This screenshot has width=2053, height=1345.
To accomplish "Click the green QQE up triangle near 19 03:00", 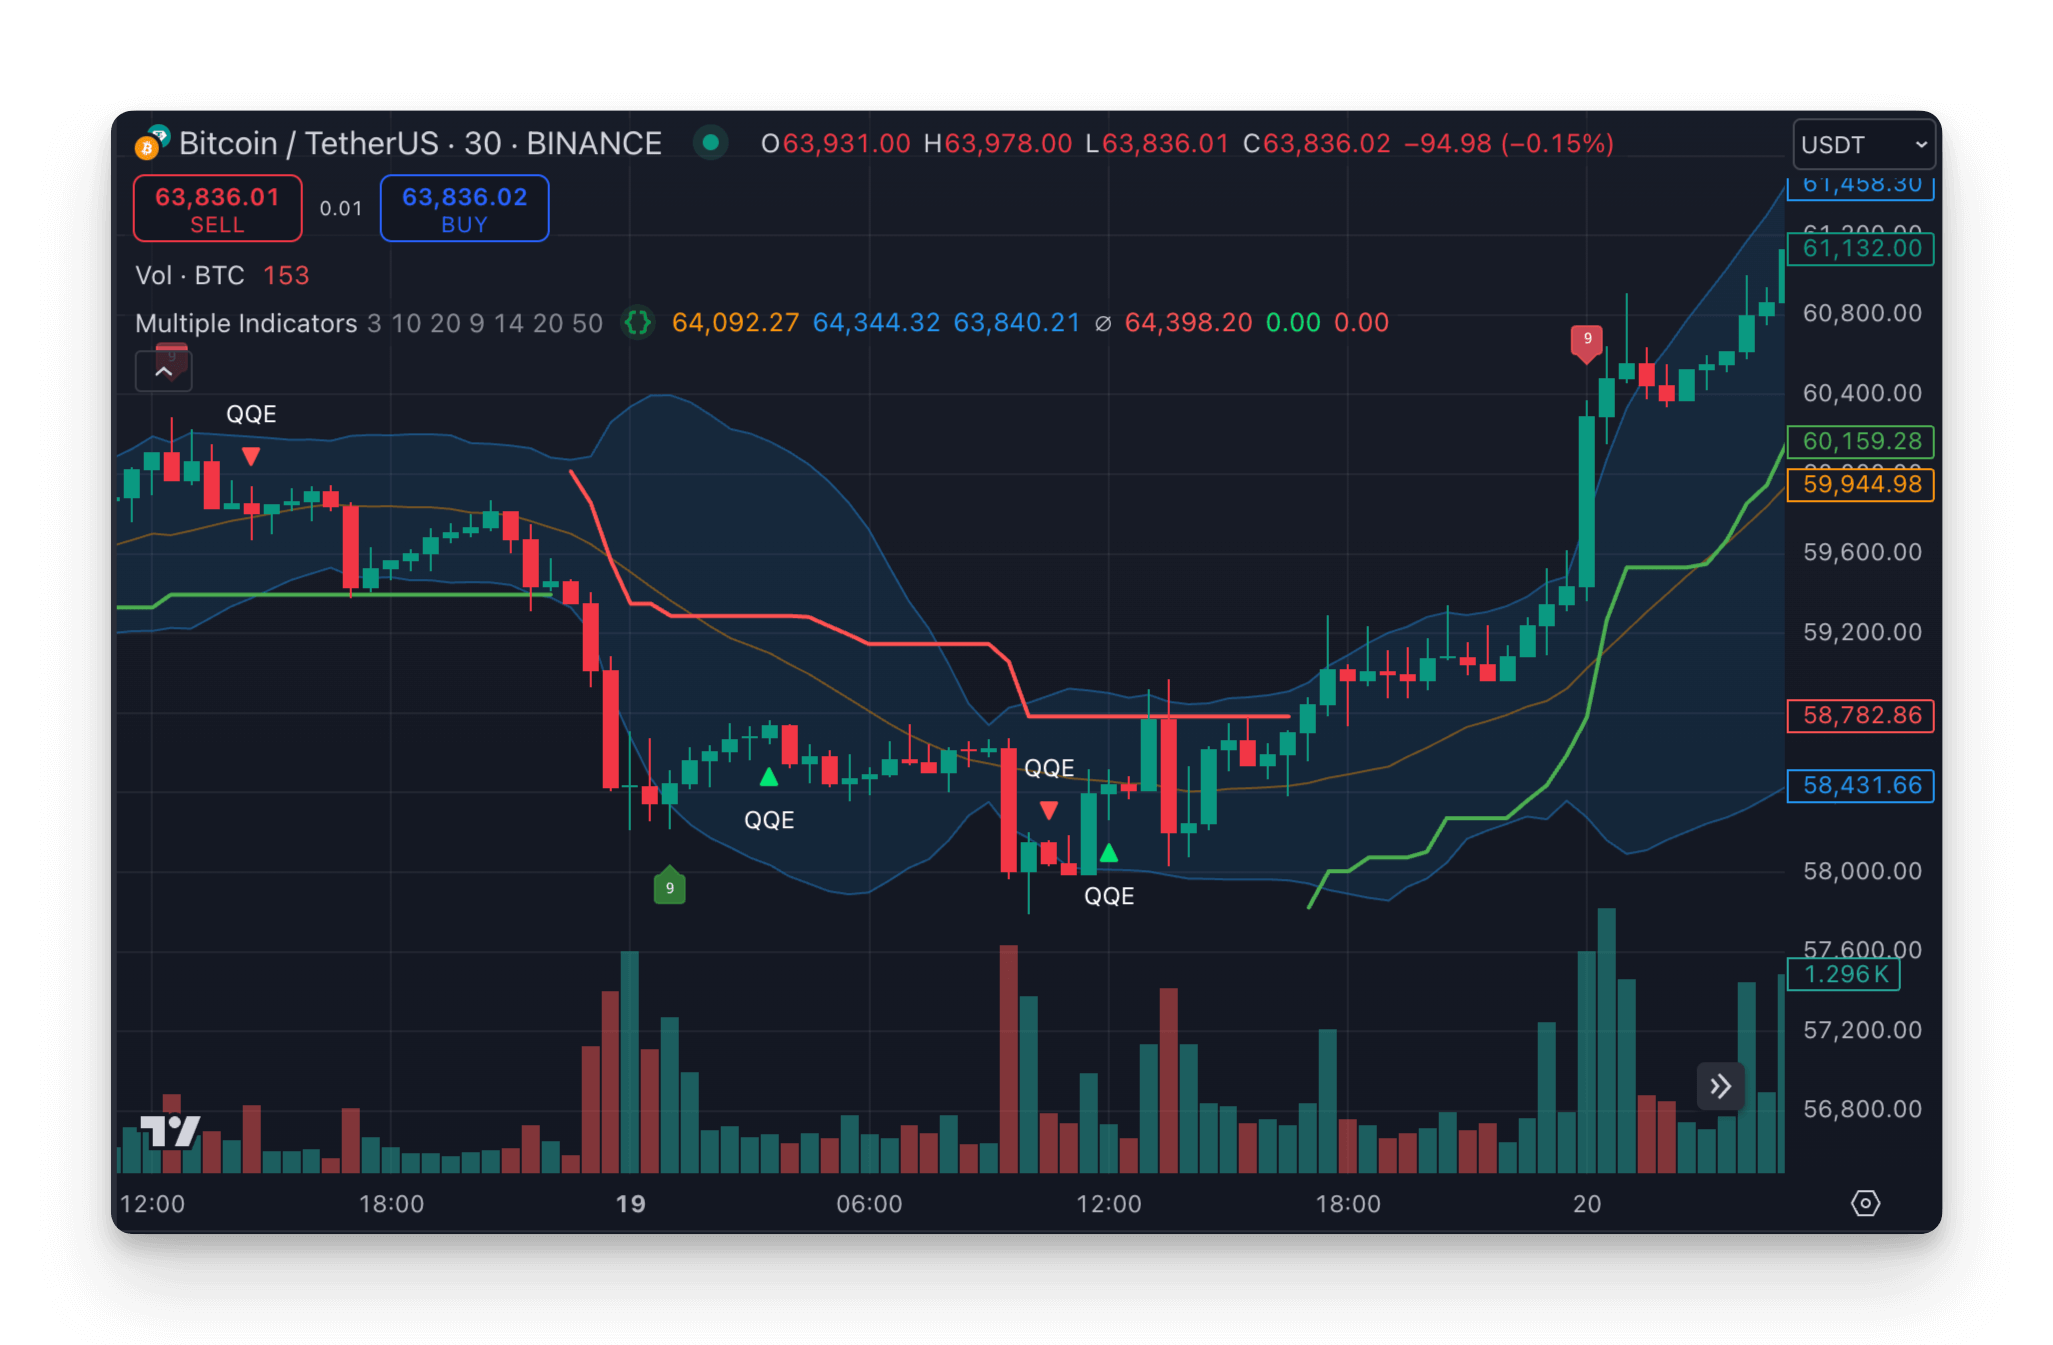I will pos(768,777).
